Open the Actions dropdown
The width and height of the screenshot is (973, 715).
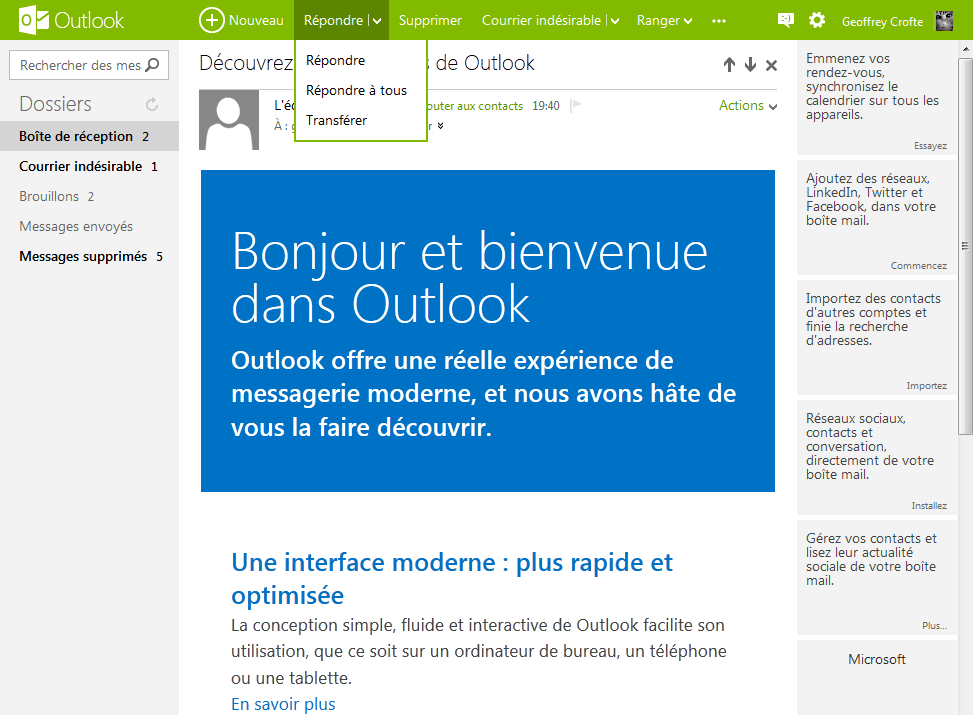coord(748,106)
